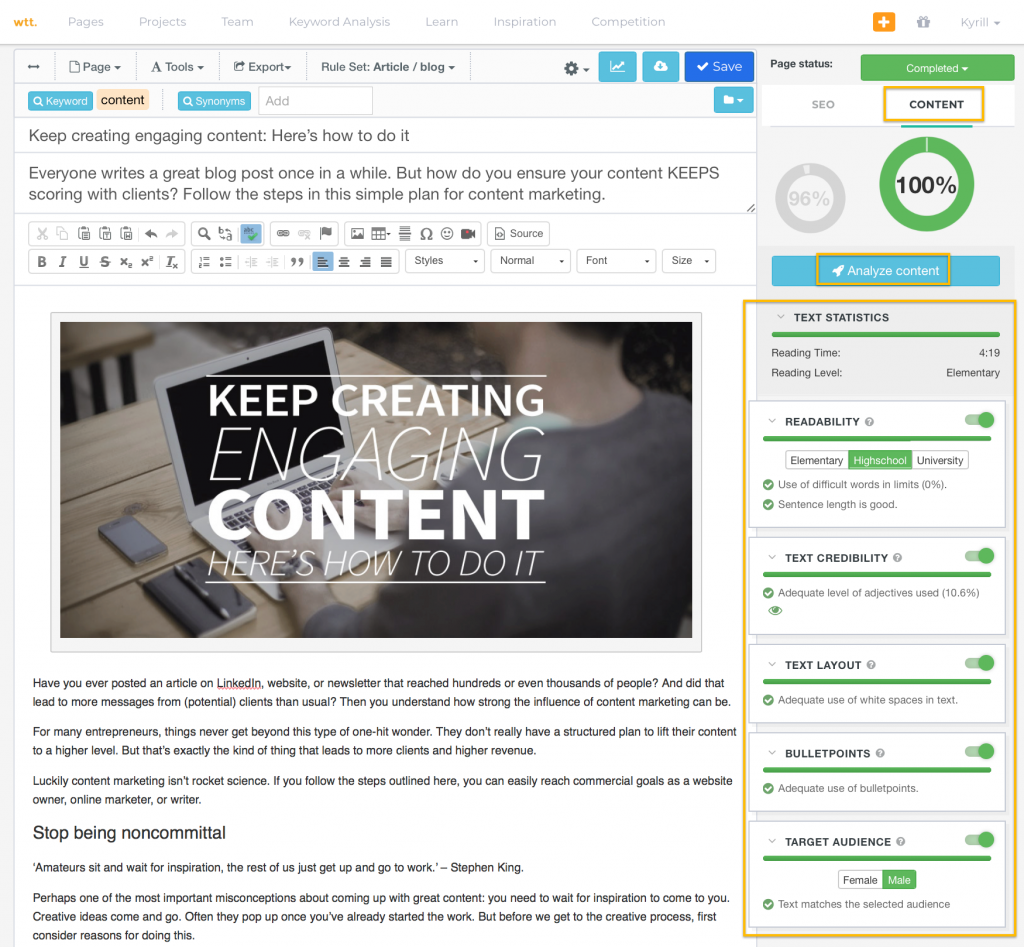Click the Replace icon in editor toolbar
This screenshot has height=947, width=1024.
pos(225,234)
